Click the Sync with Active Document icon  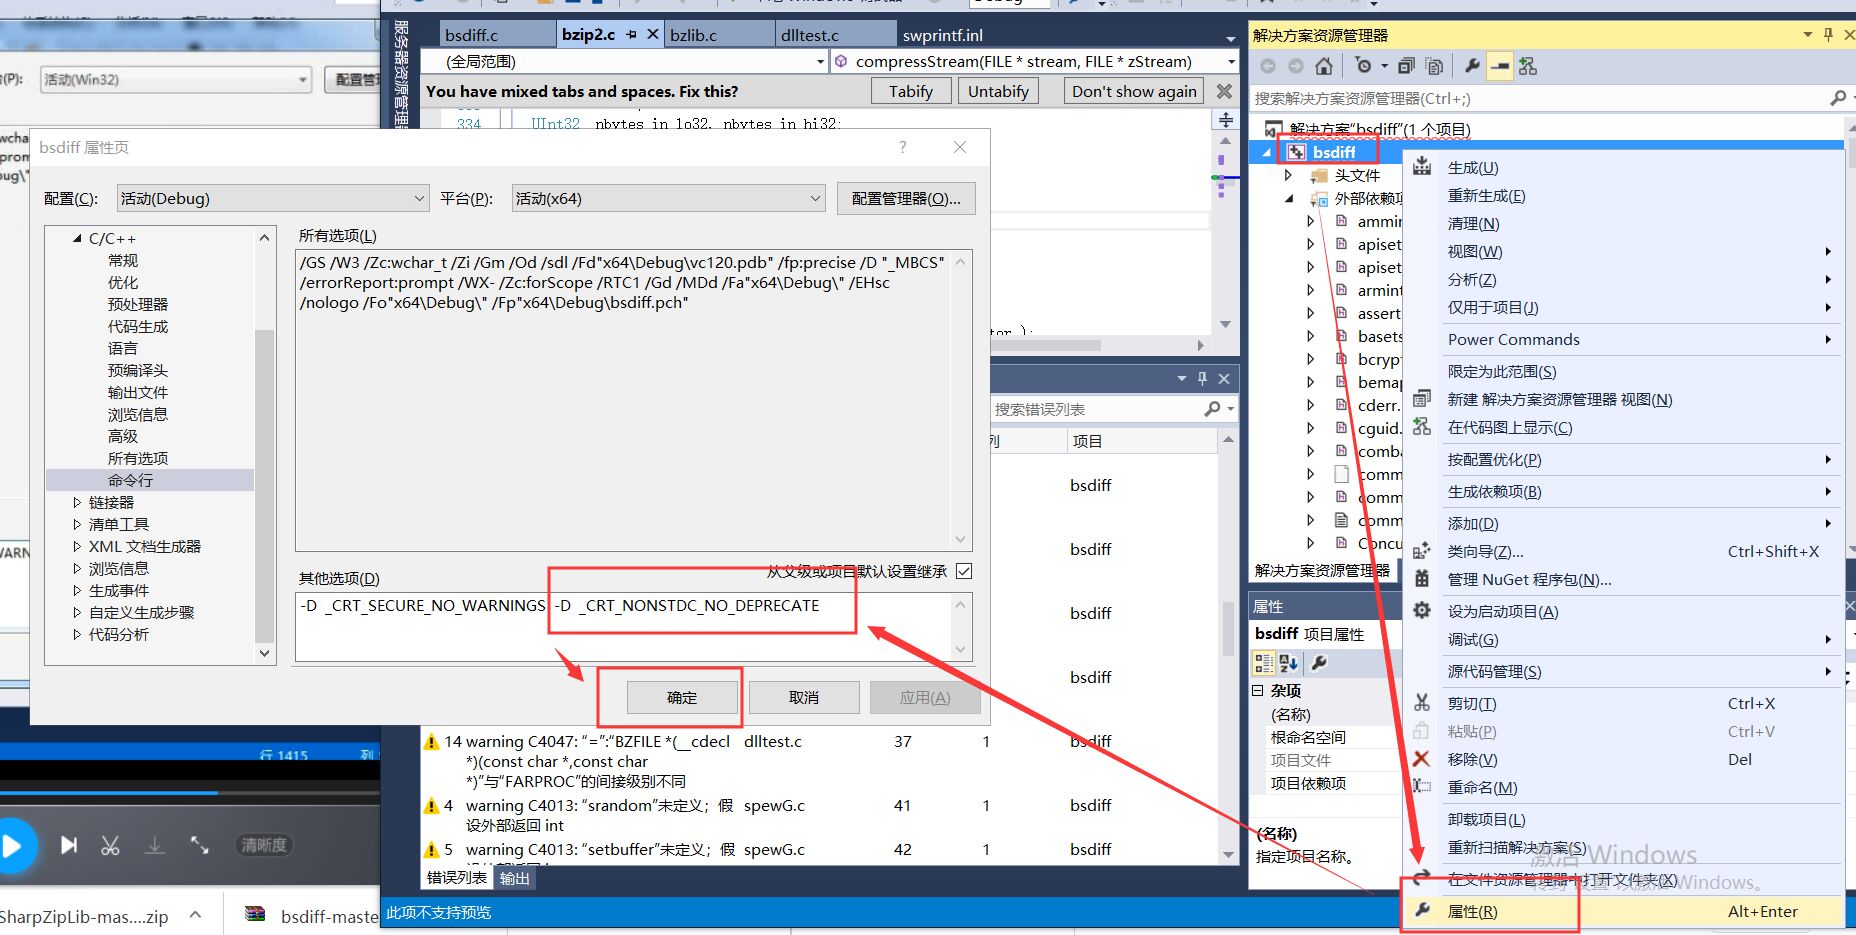coord(1404,66)
